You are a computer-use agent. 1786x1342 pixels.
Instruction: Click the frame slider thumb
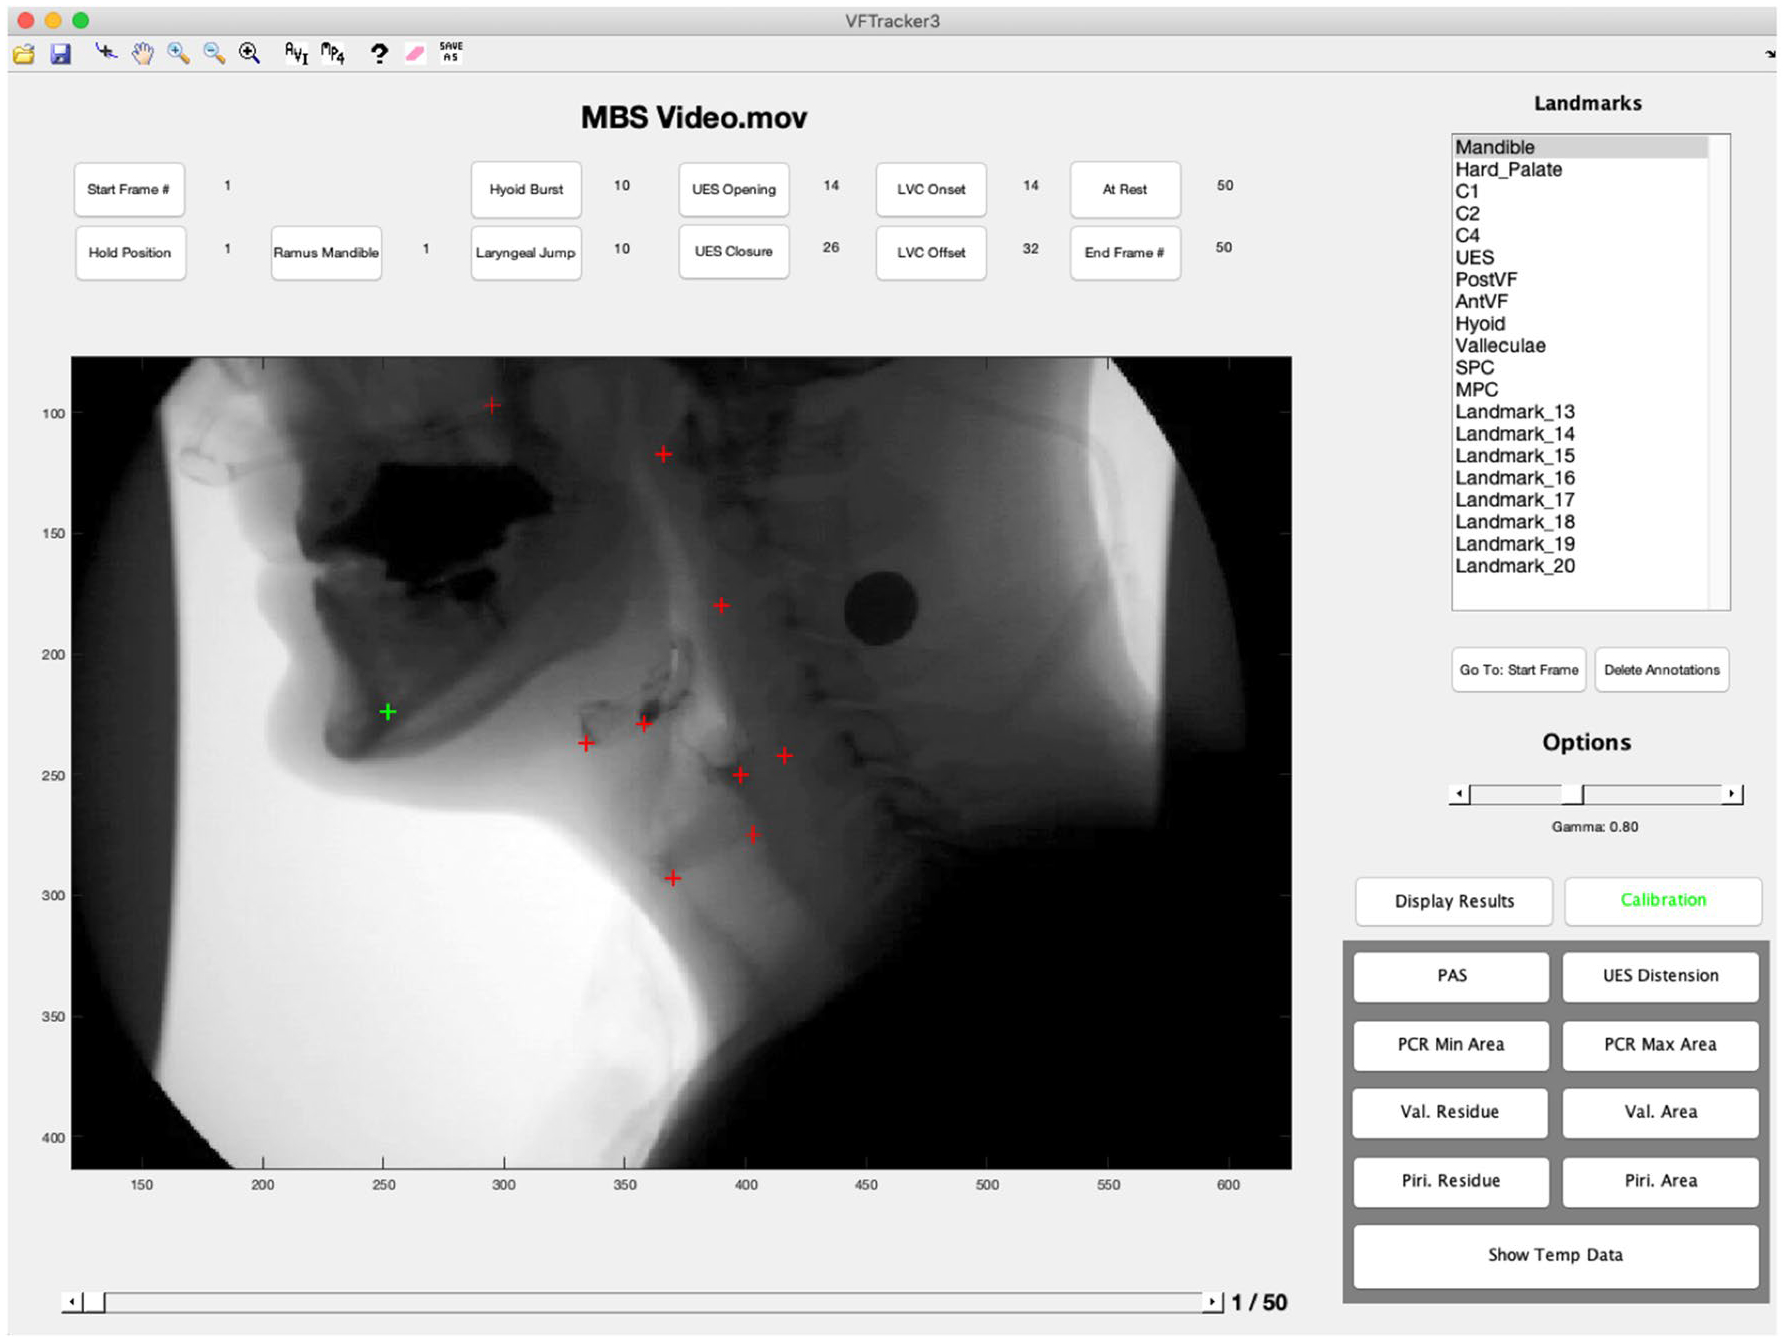point(94,1303)
